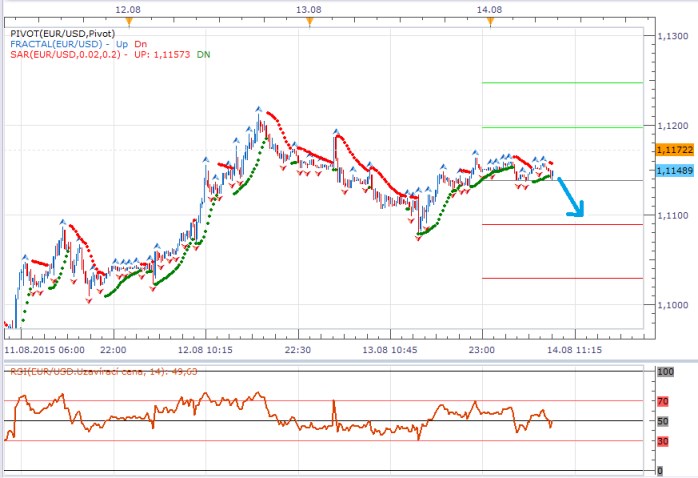Click the blue downward forecast arrow
698x478 pixels.
[x=571, y=197]
